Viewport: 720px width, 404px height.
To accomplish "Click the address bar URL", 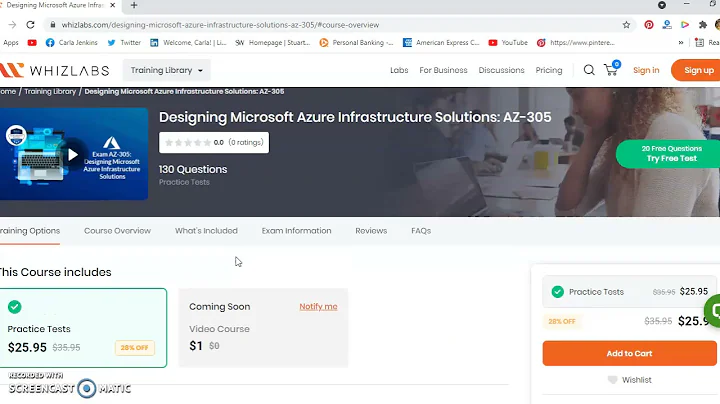I will point(220,25).
